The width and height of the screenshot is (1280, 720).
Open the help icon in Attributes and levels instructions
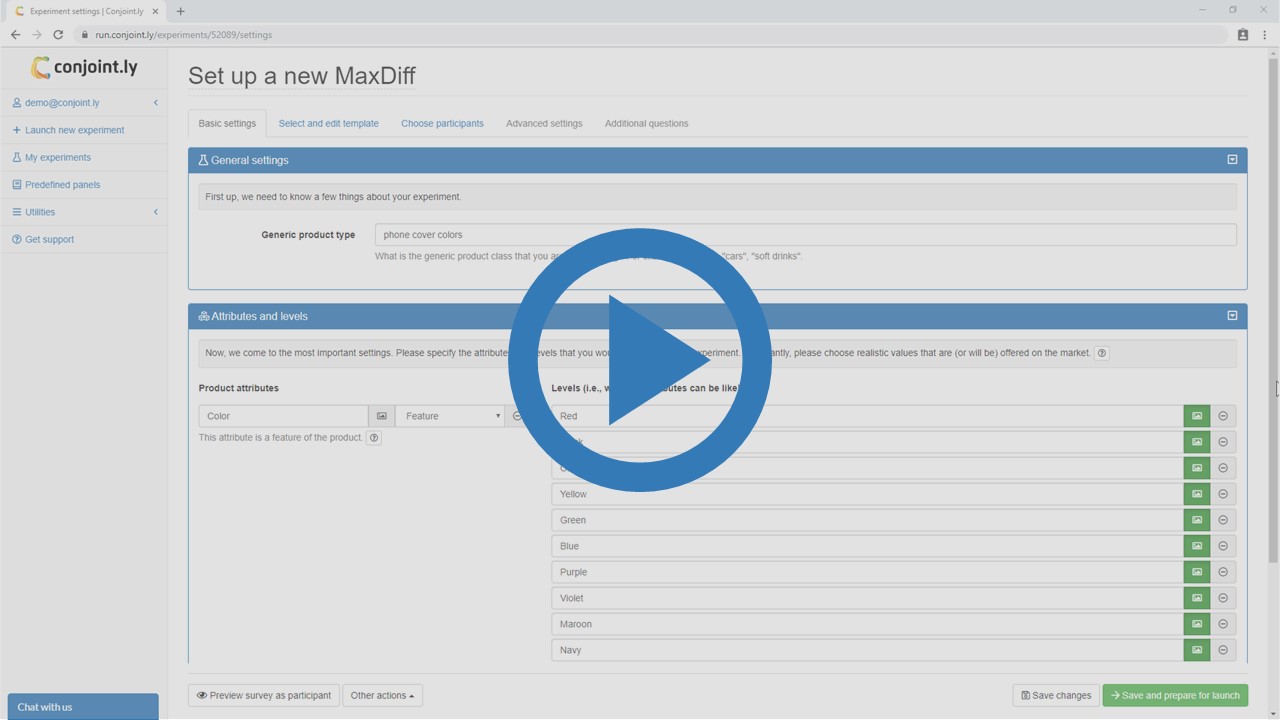1101,352
